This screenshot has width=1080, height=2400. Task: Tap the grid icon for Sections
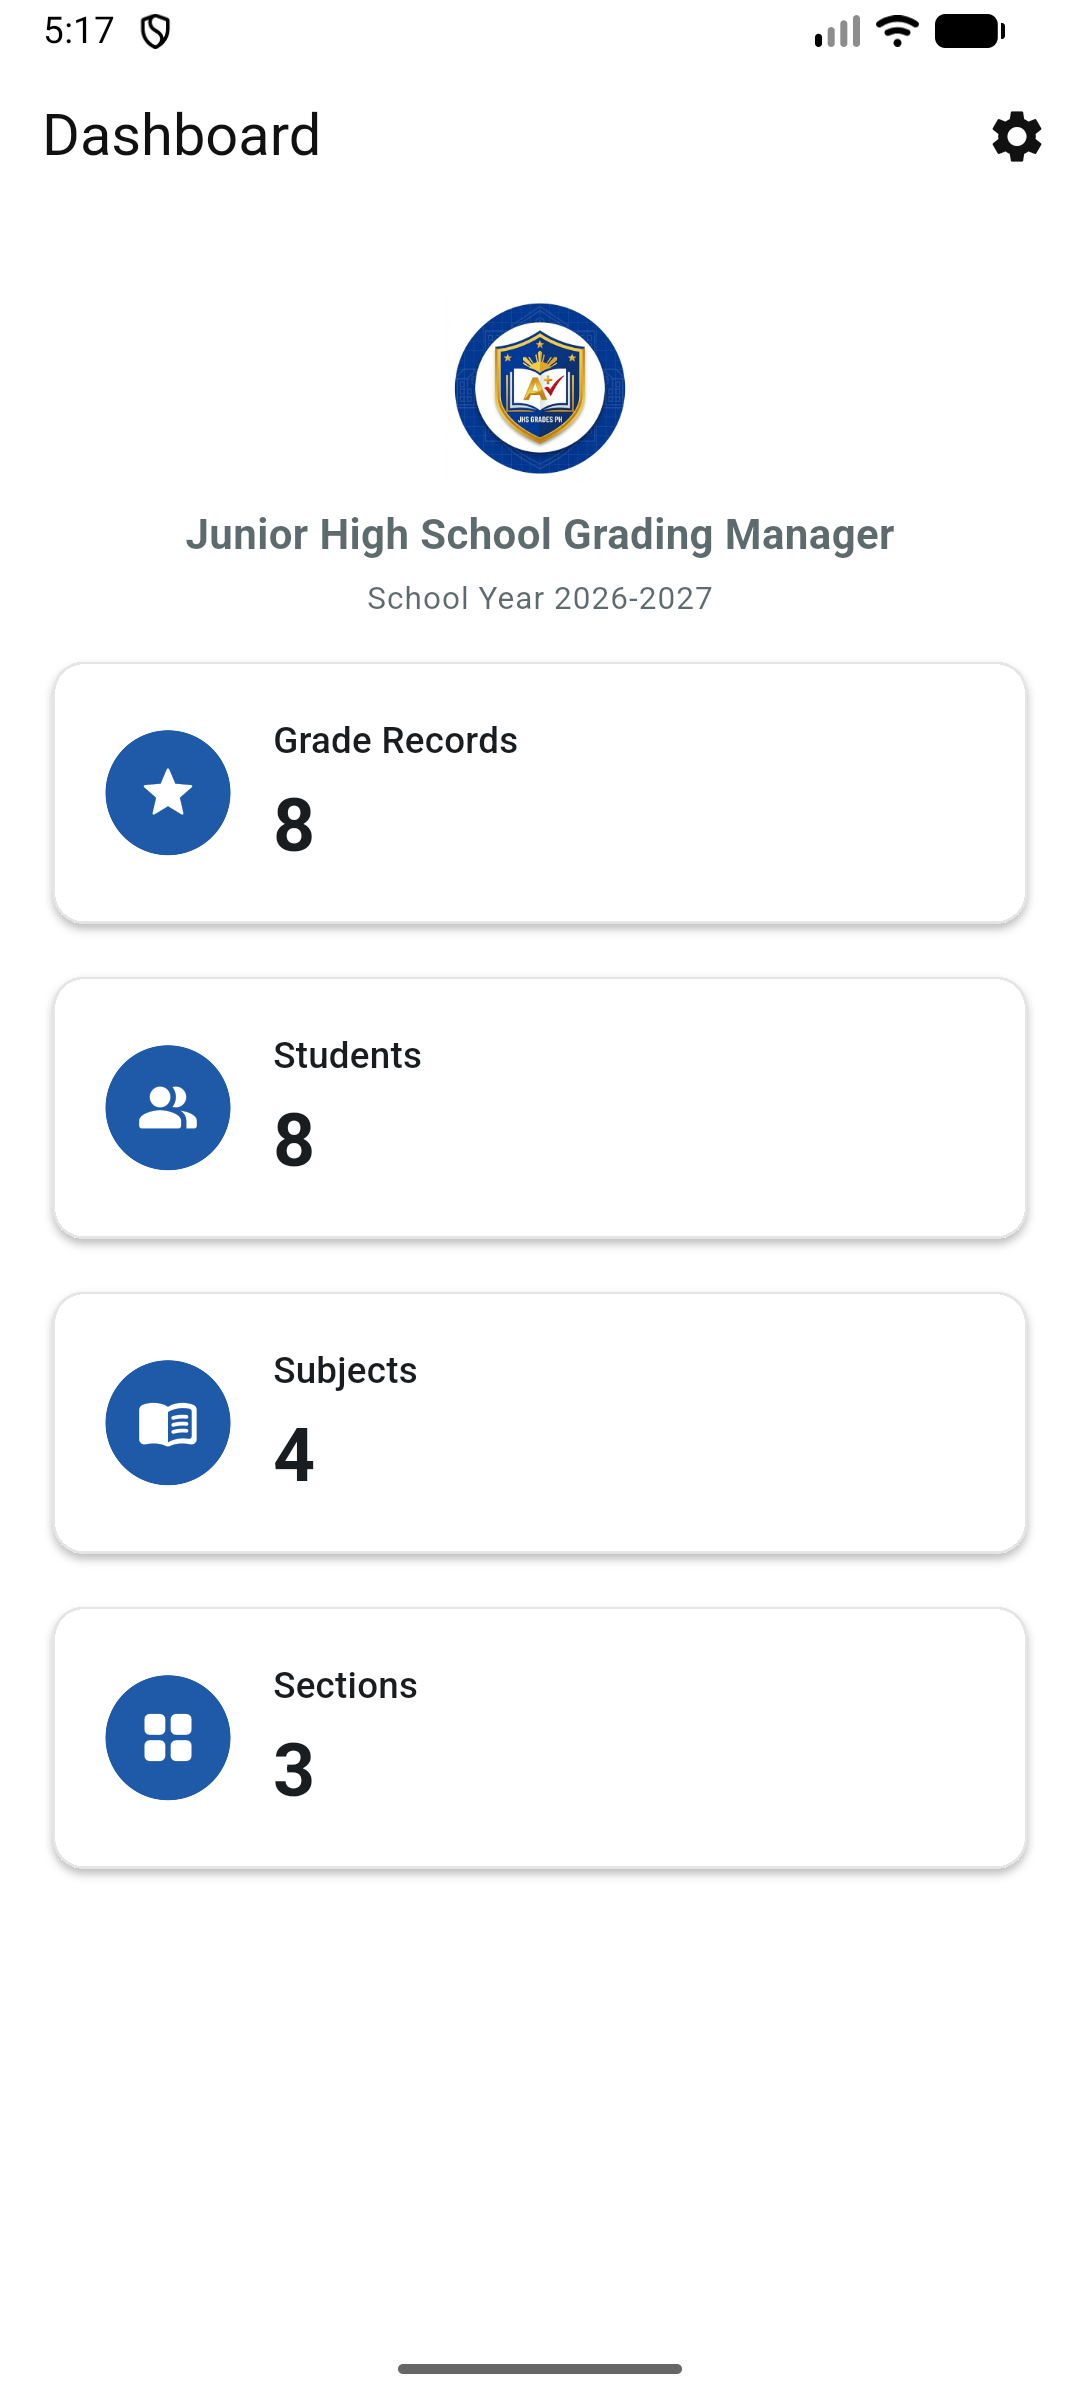tap(168, 1738)
